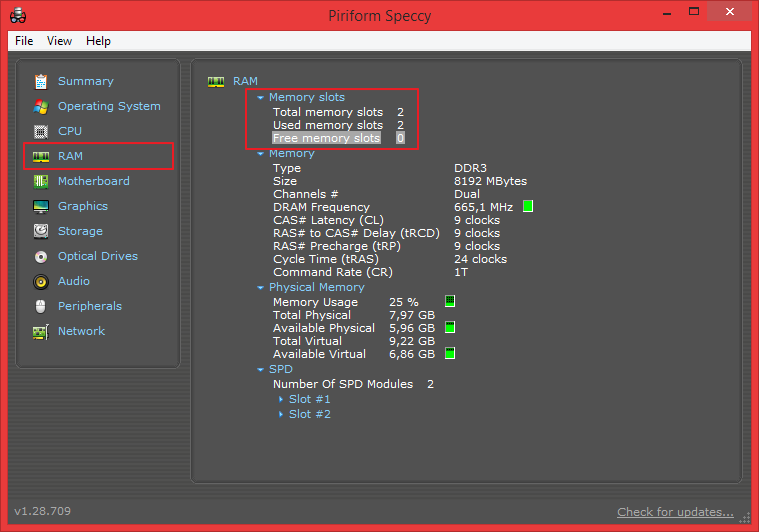Viewport: 759px width, 532px height.
Task: Select the 6,86 GB Available Virtual value
Action: (412, 355)
